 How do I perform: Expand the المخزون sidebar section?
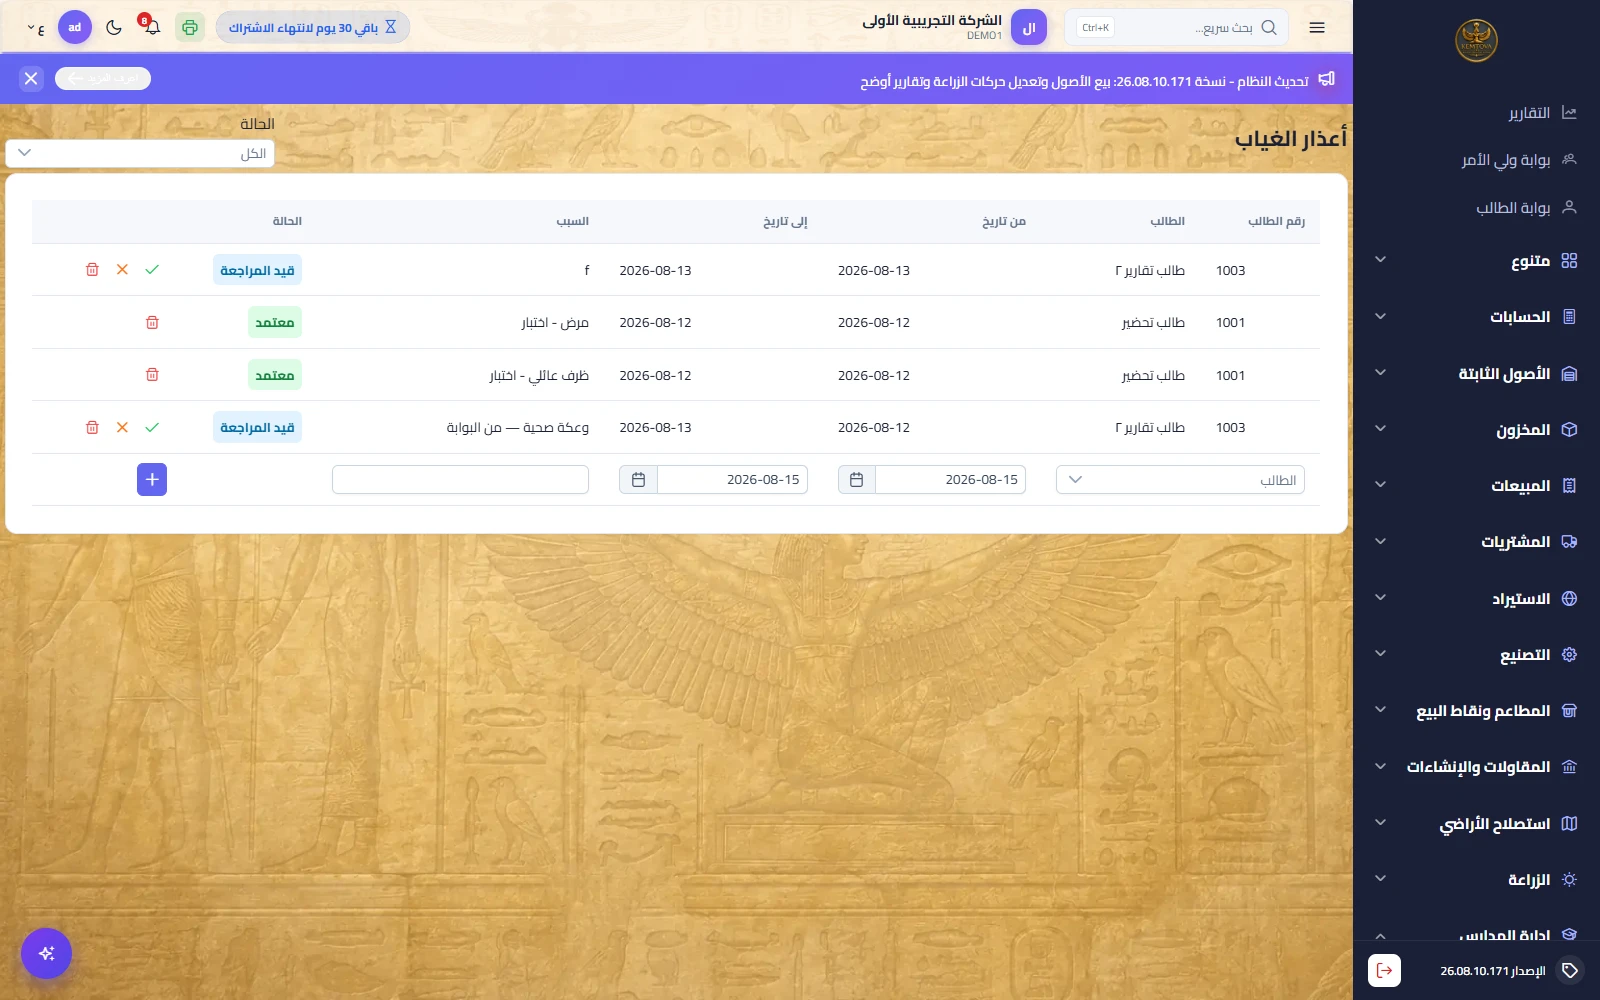1476,429
